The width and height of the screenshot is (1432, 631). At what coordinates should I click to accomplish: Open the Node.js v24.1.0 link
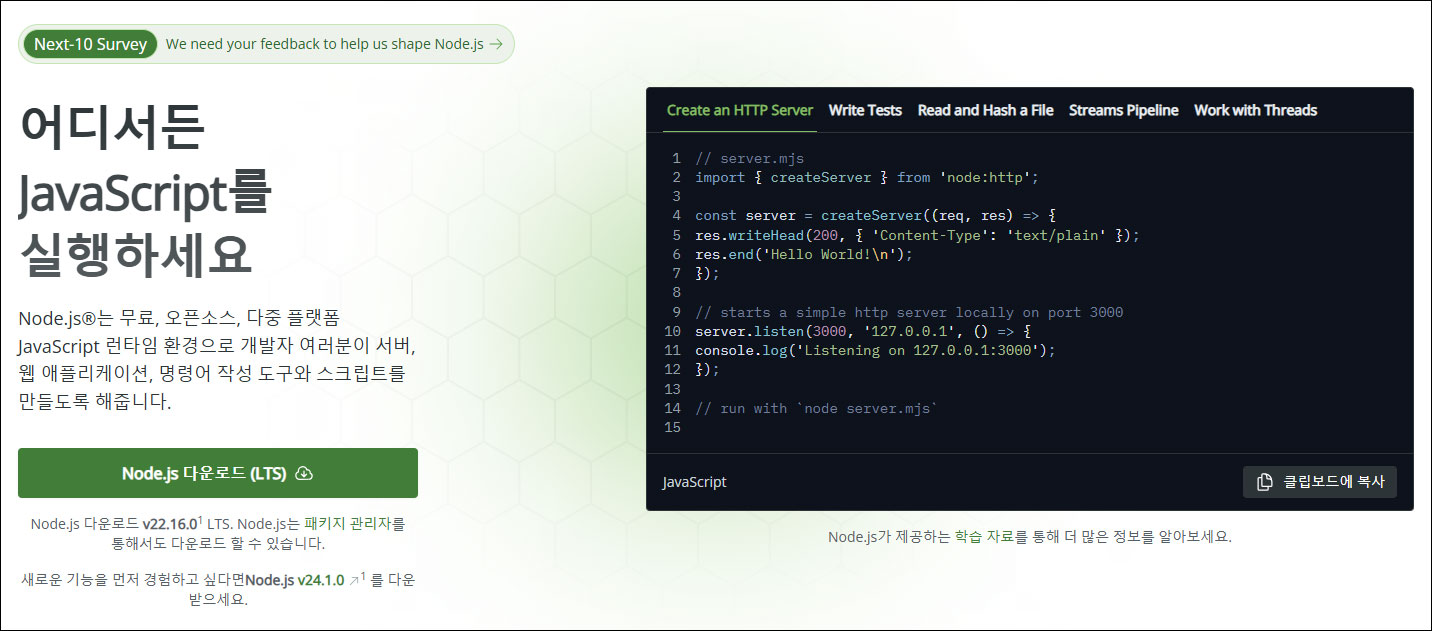pyautogui.click(x=295, y=580)
